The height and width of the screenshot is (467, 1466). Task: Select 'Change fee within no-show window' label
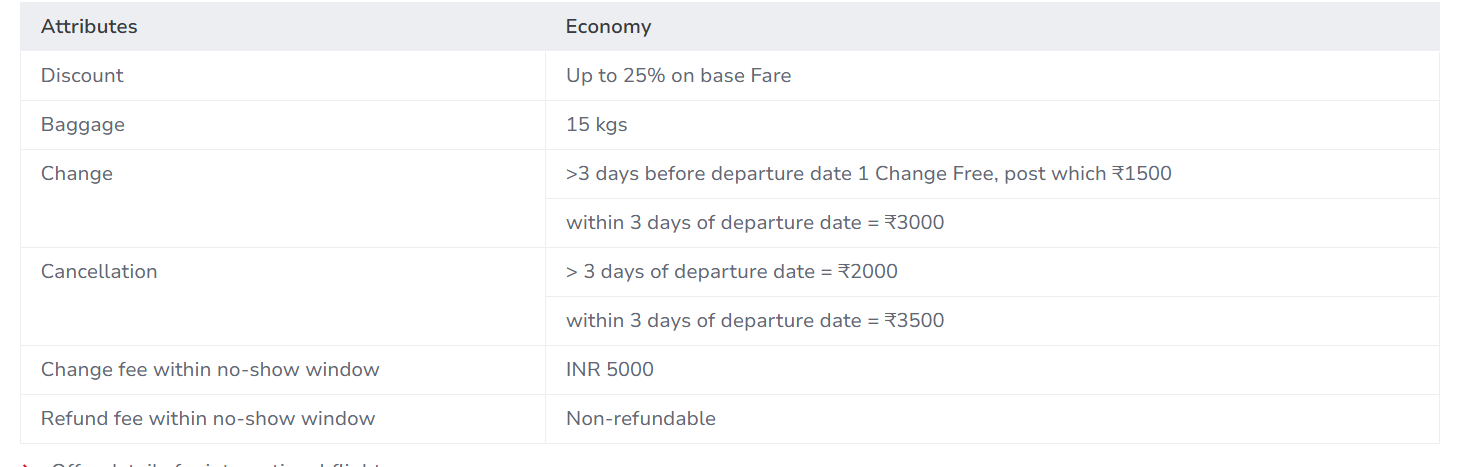click(210, 370)
